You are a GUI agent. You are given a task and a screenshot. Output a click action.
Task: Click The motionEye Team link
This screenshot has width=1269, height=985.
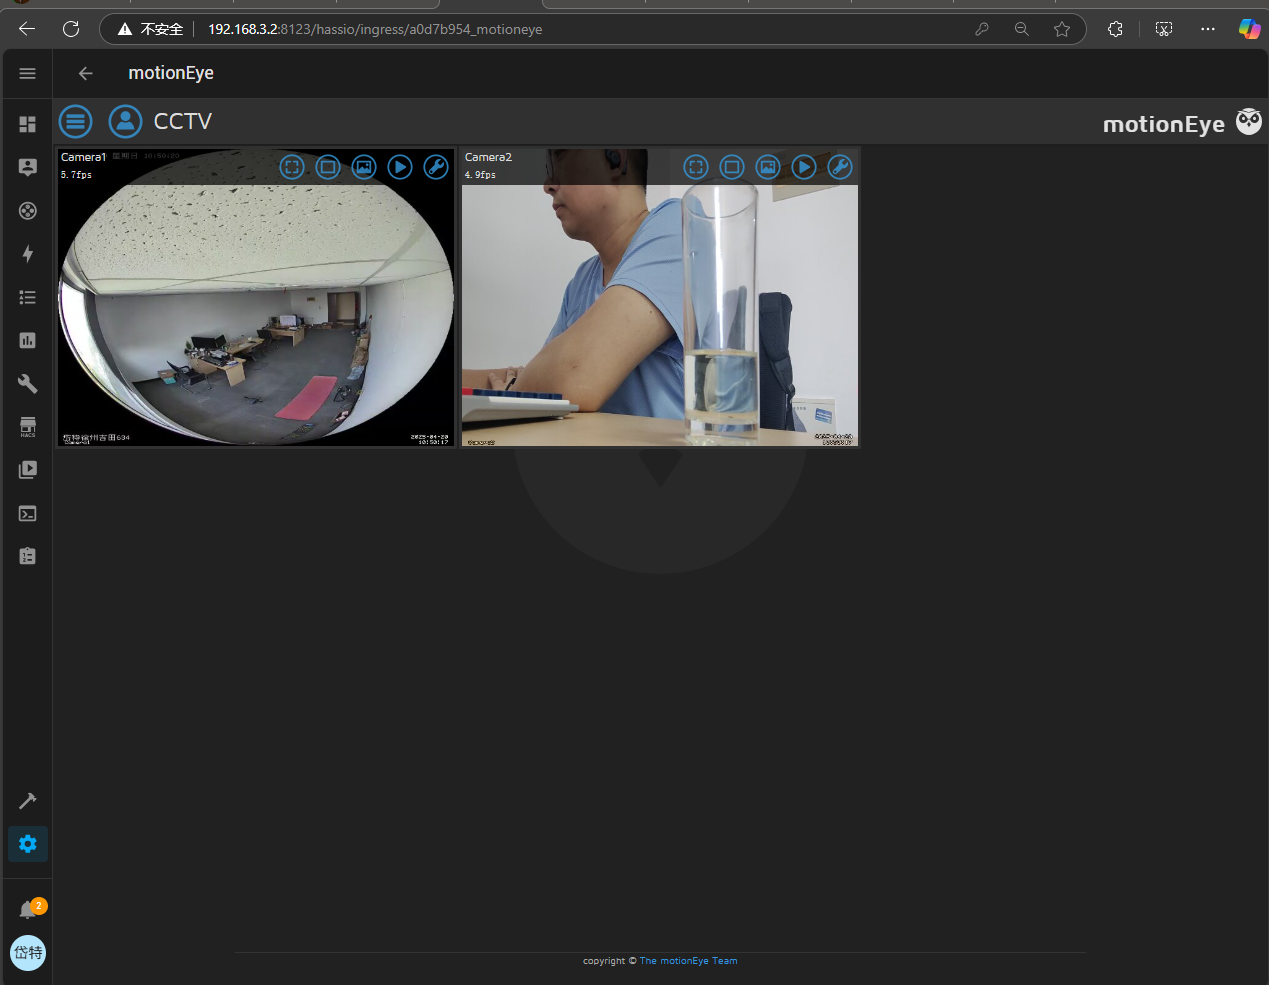[688, 961]
